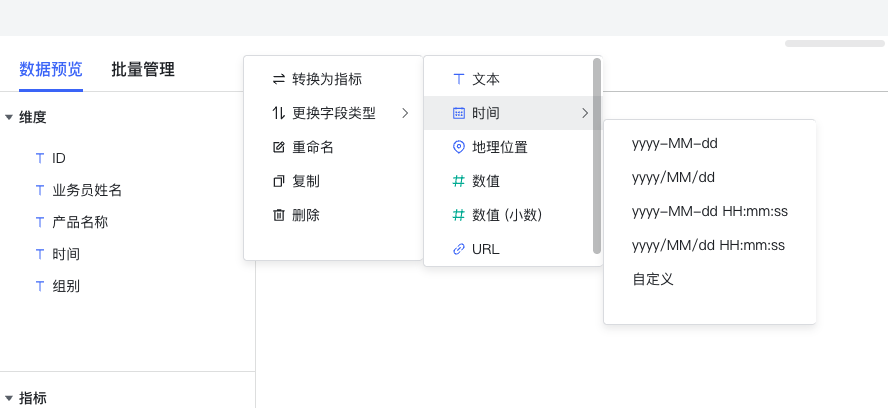Click the field type menu scrollbar

tap(596, 156)
